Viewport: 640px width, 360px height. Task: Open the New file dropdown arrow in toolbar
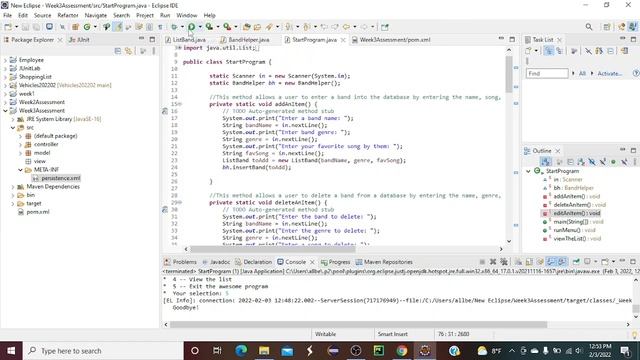click(x=16, y=27)
